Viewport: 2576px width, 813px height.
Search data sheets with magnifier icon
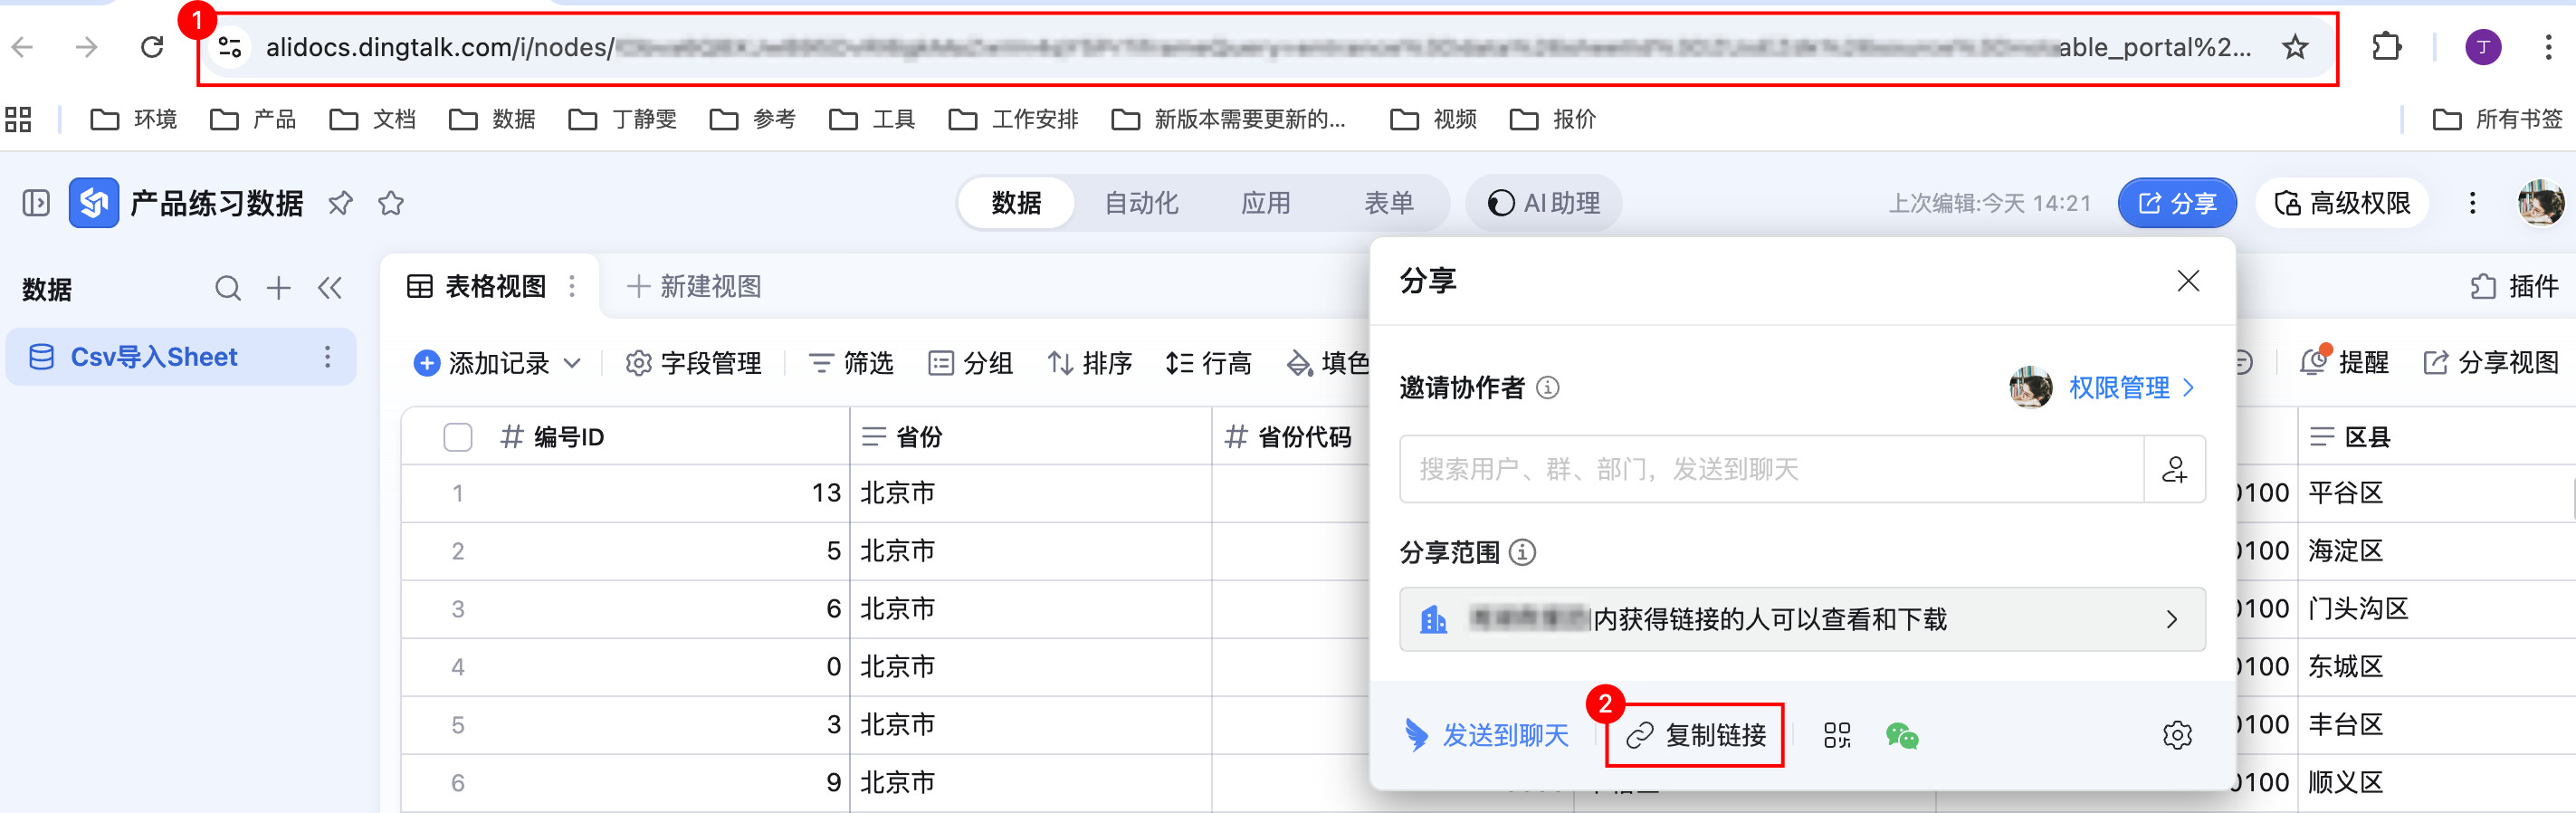tap(228, 289)
